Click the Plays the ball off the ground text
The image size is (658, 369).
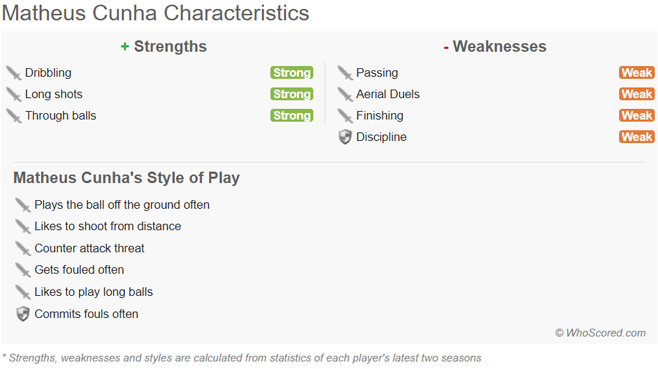122,205
